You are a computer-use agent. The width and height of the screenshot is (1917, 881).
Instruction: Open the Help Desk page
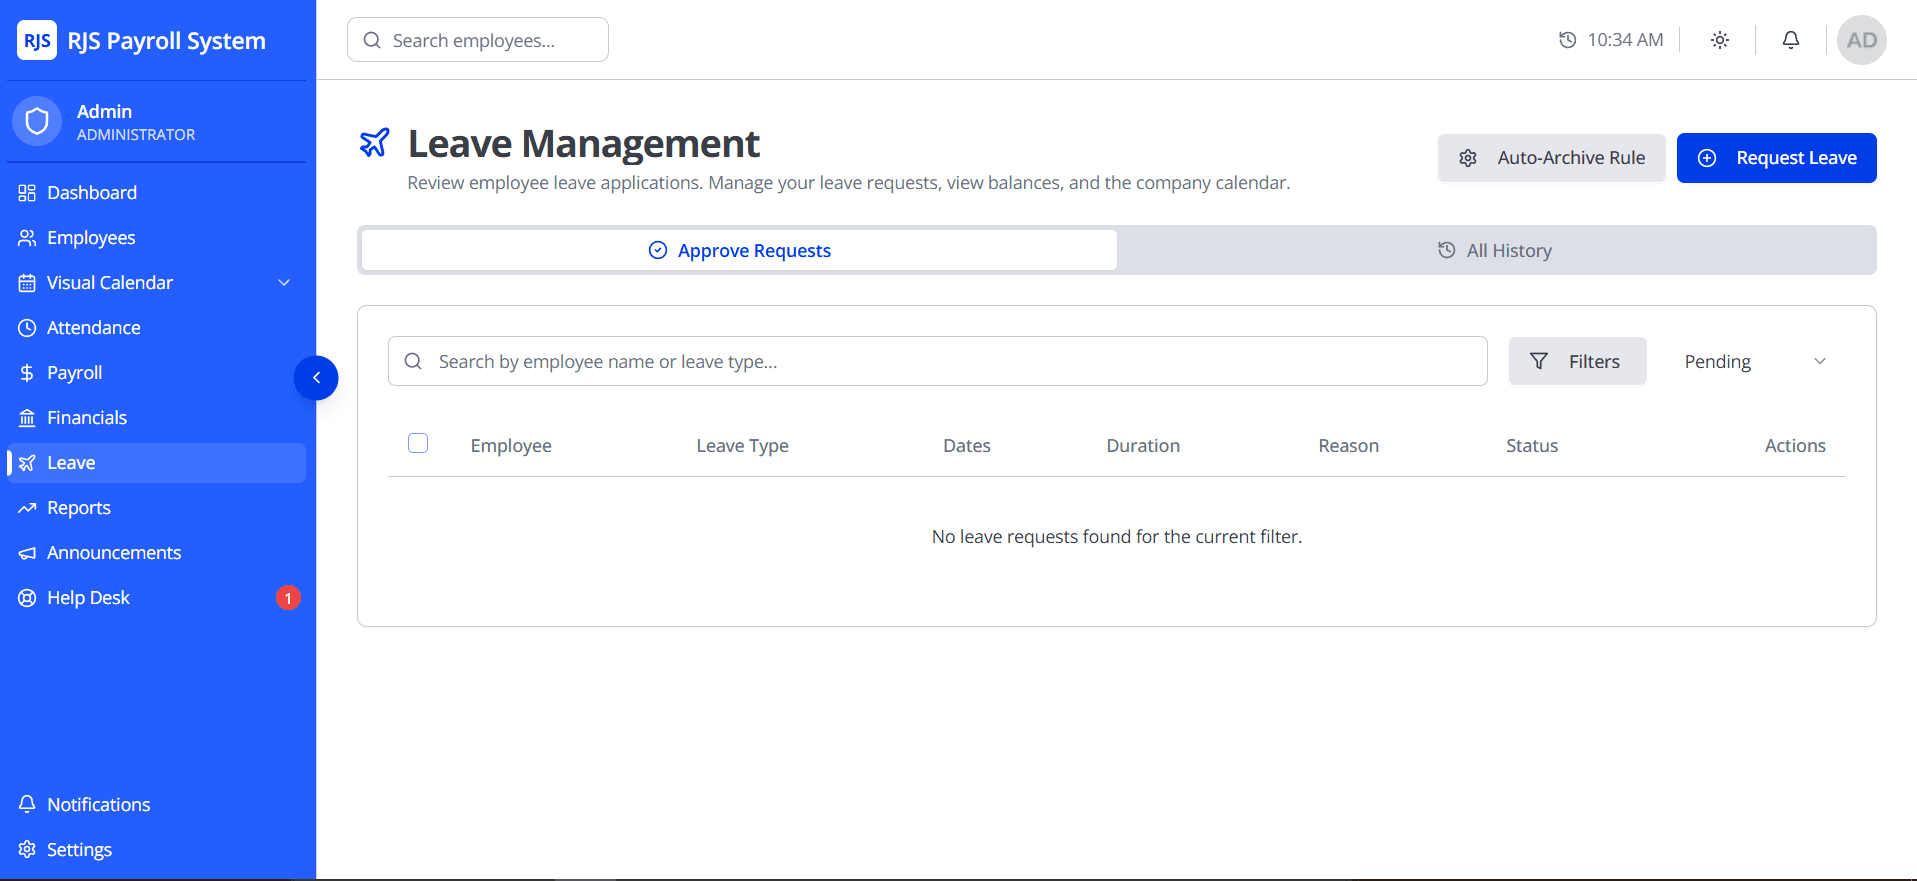pyautogui.click(x=156, y=598)
